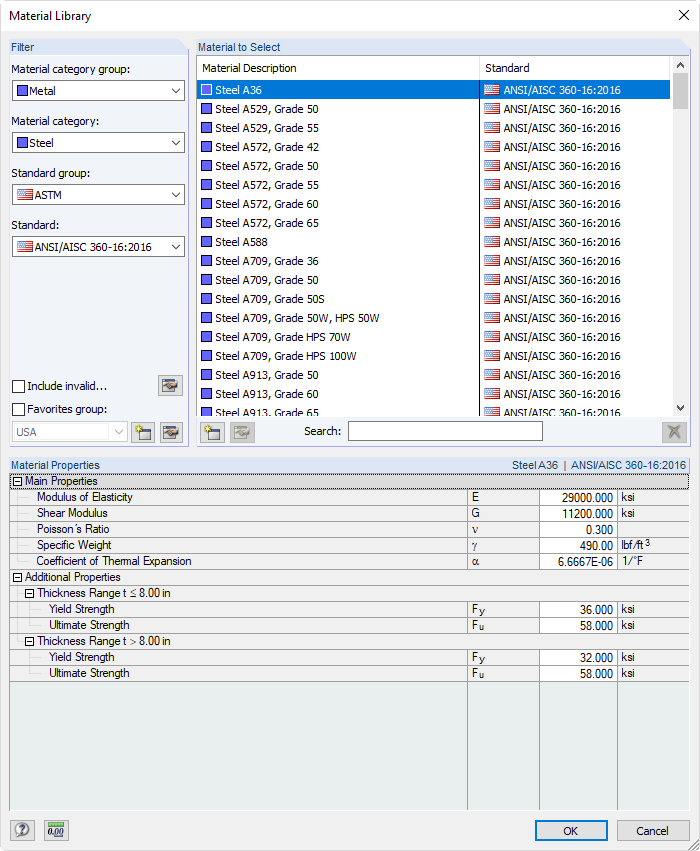The image size is (700, 851).
Task: Select Steel A709, Grade HPS 100W
Action: tap(434, 355)
